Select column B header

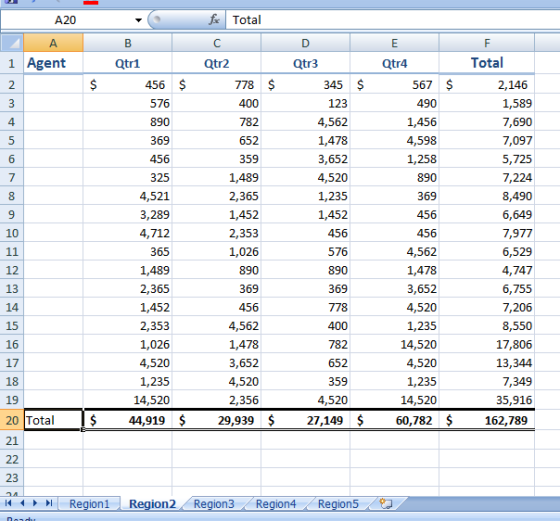(128, 43)
